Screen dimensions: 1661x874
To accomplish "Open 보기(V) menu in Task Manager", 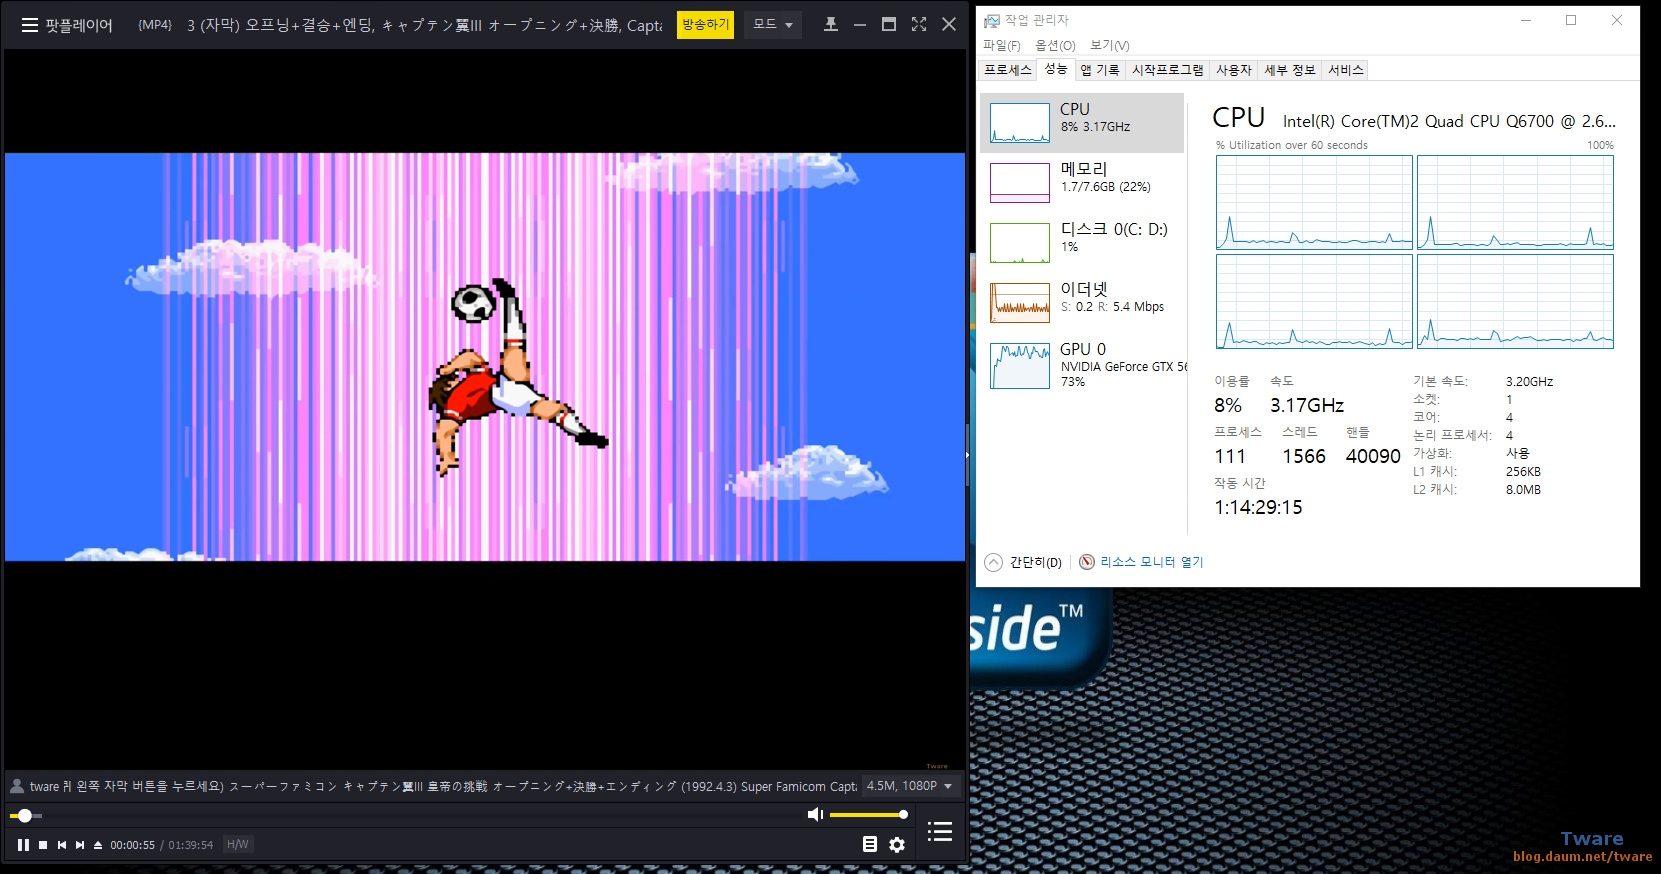I will (1110, 45).
